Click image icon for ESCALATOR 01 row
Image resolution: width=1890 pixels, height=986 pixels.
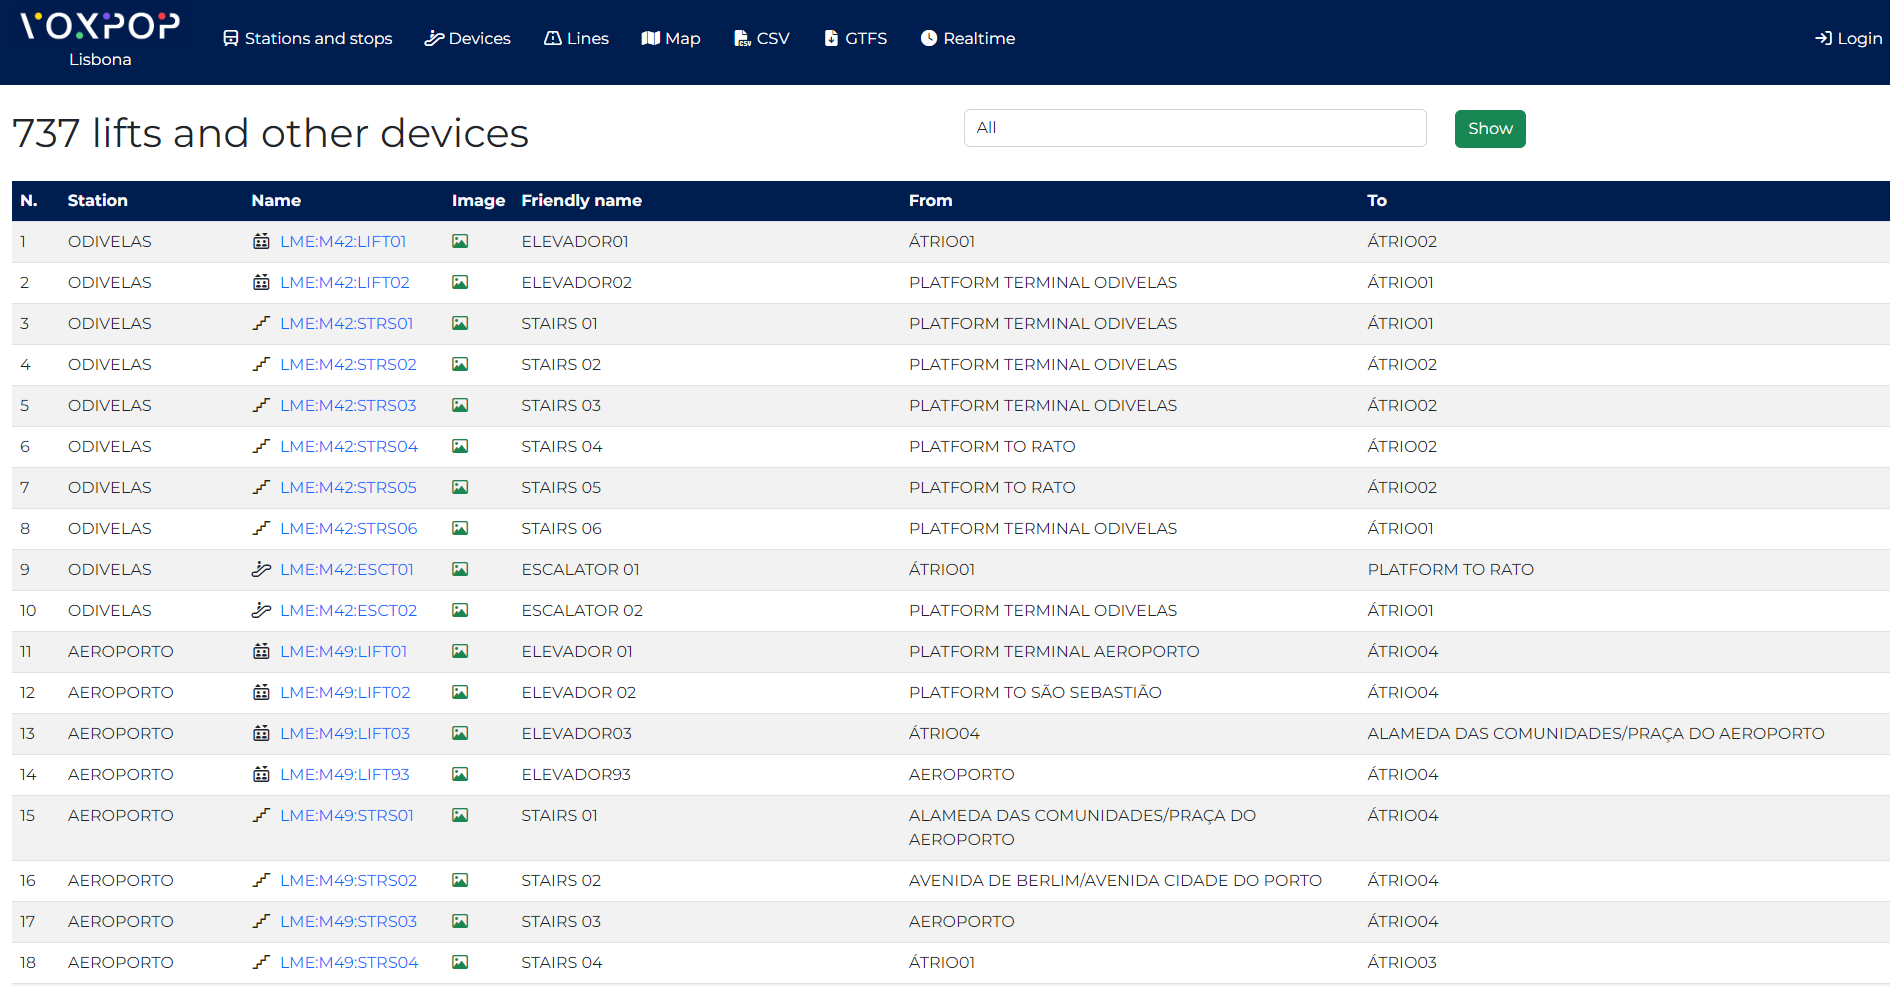[x=460, y=569]
